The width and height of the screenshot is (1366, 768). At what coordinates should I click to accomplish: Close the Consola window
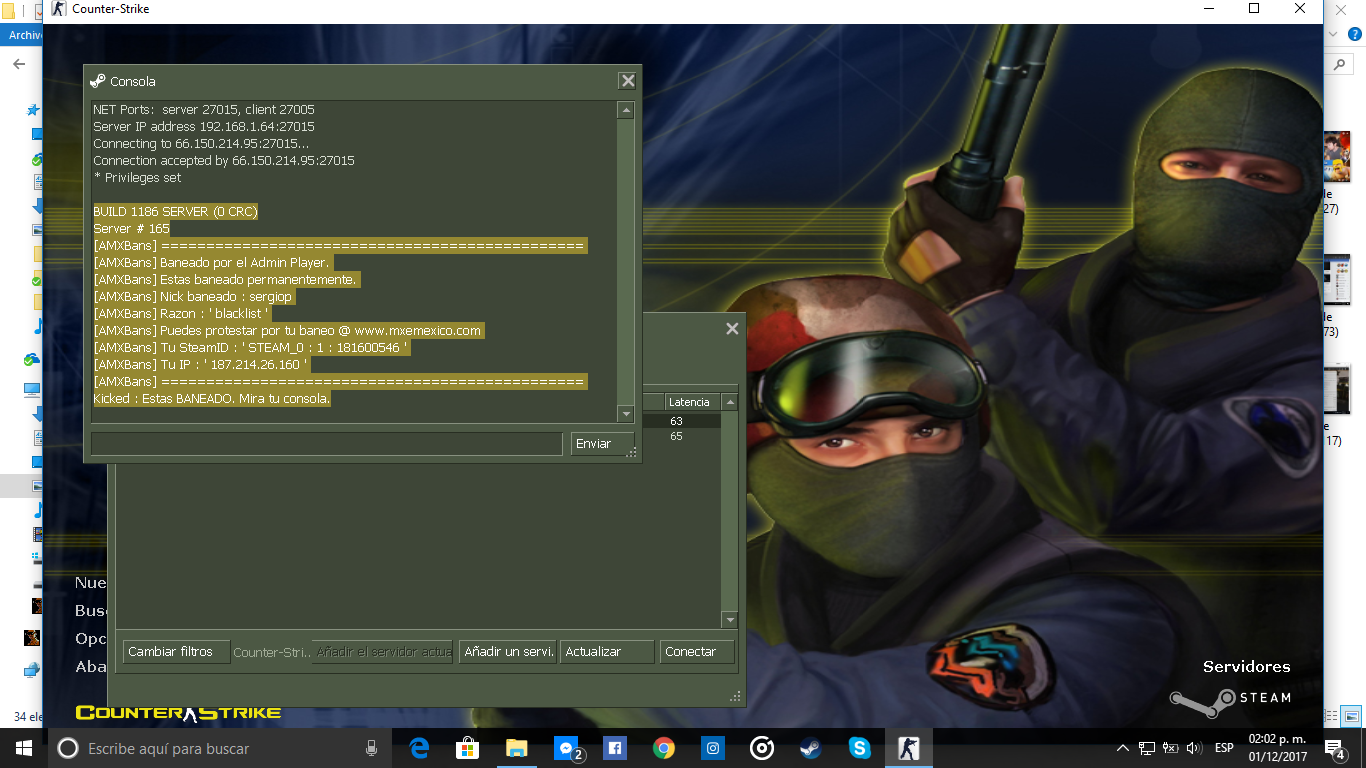627,81
